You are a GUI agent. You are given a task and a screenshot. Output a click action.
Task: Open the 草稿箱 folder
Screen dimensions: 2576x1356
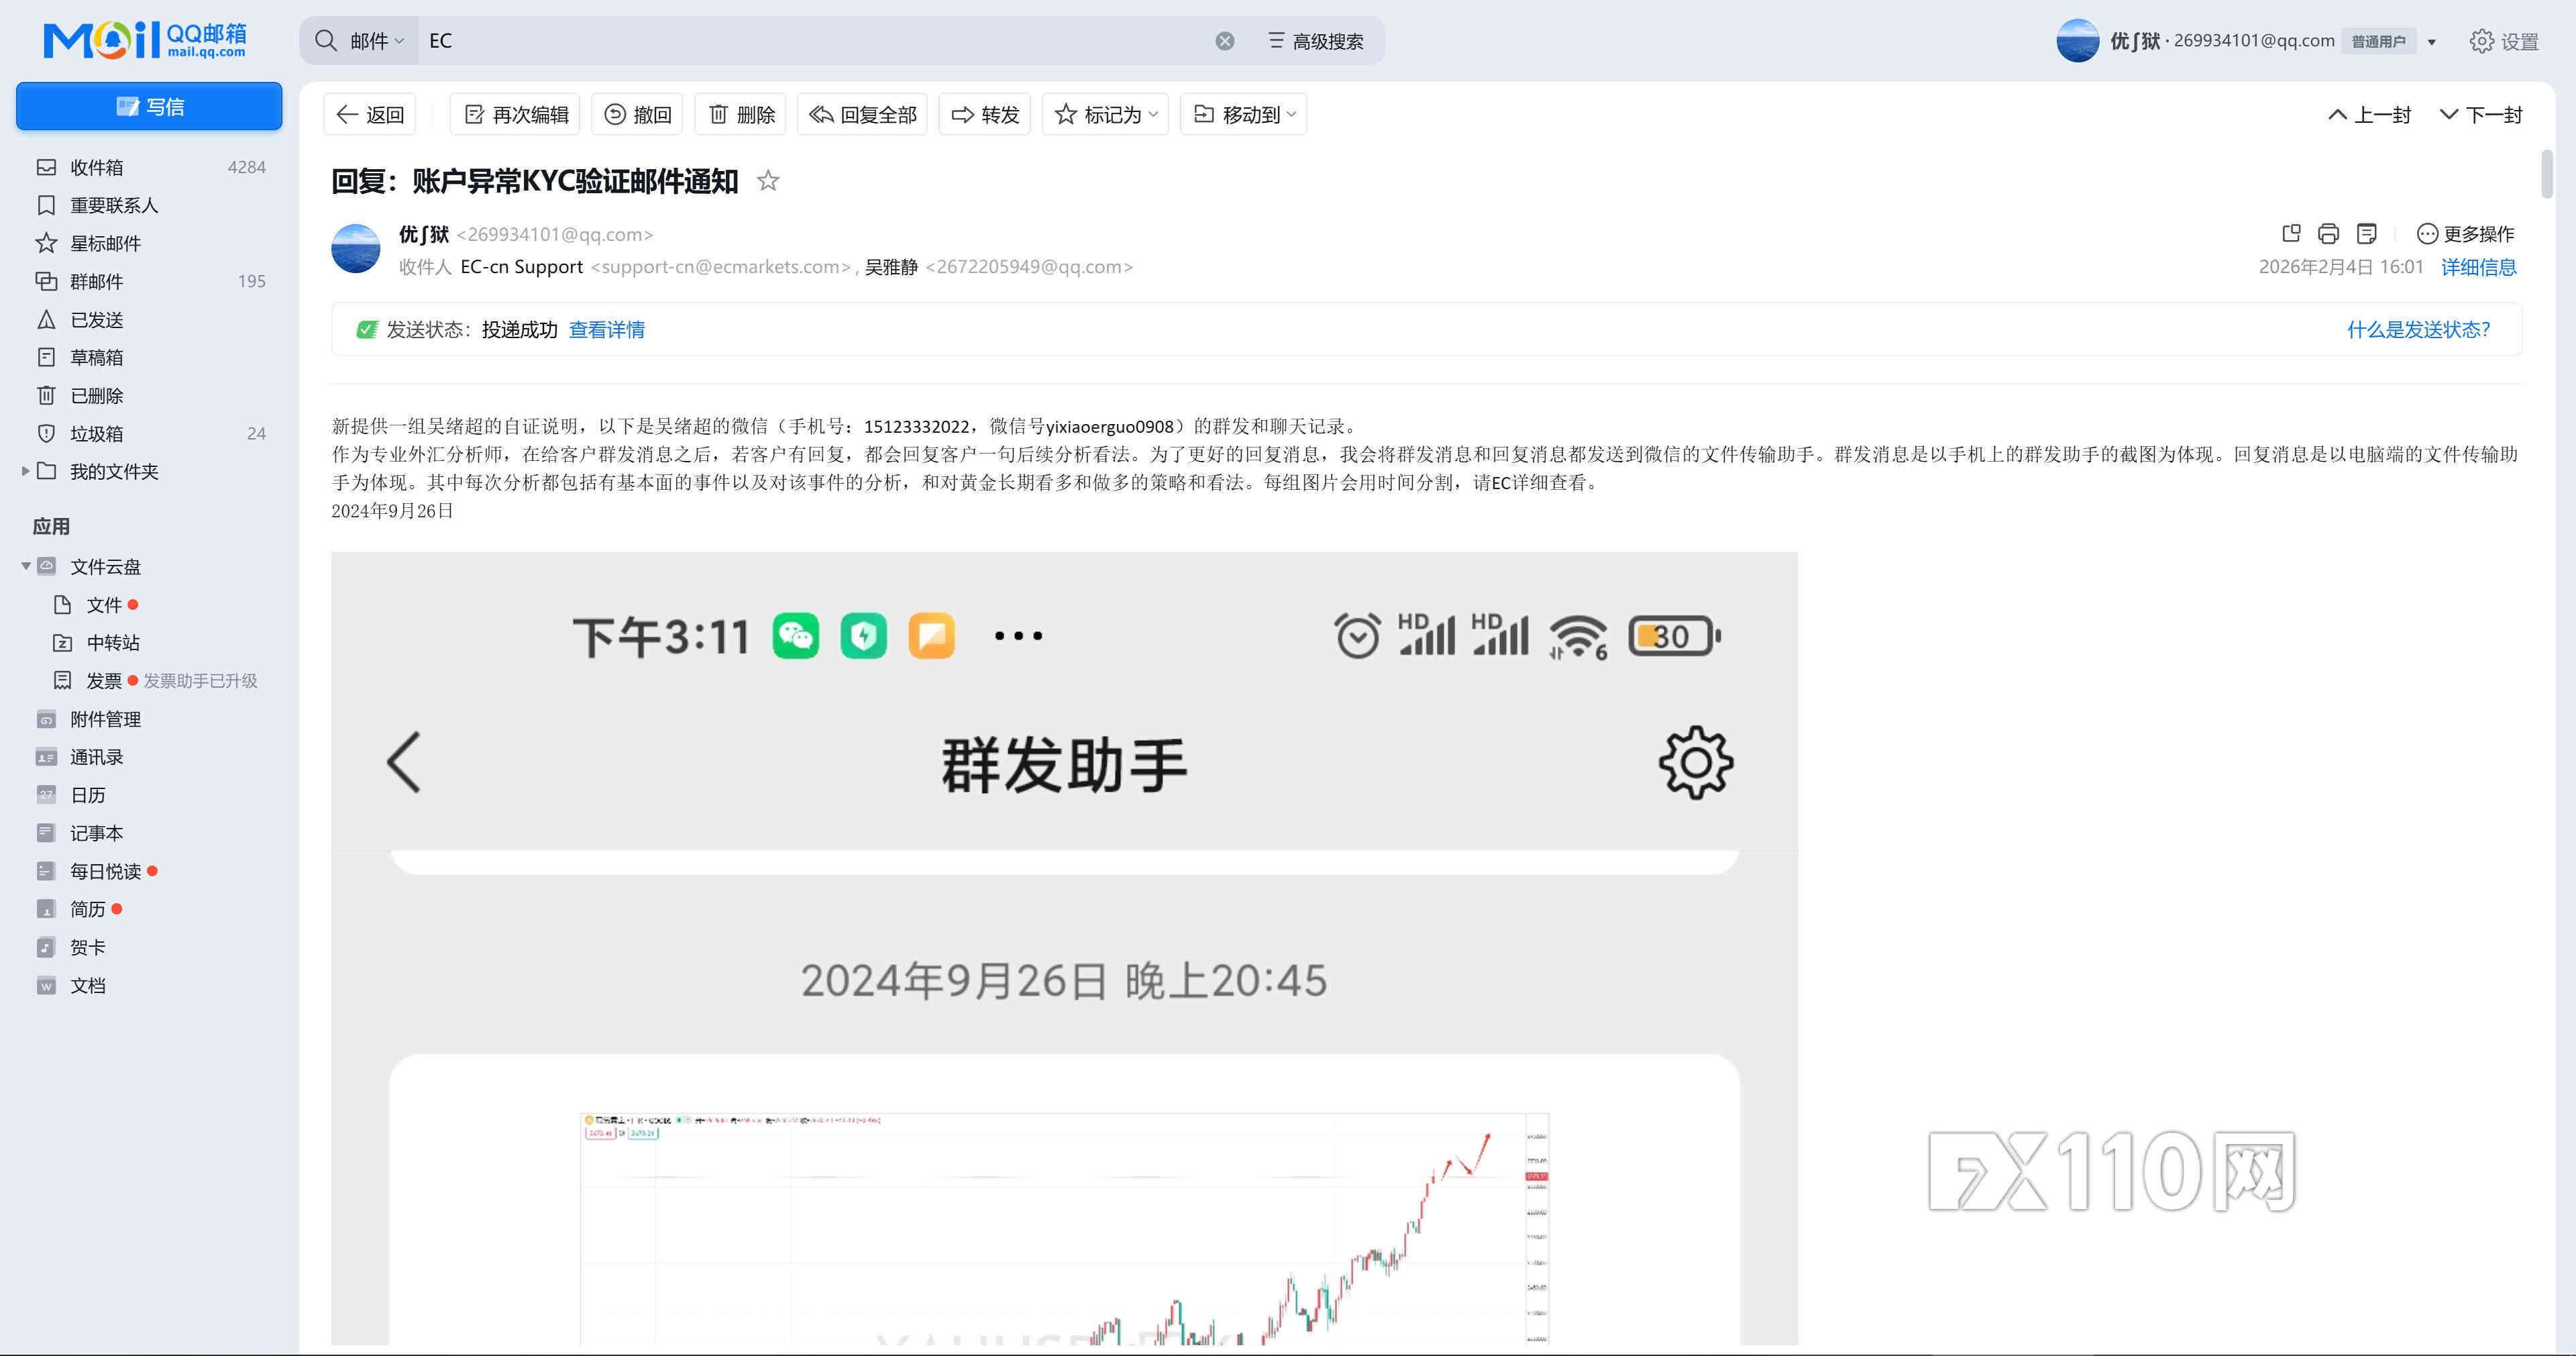(150, 357)
